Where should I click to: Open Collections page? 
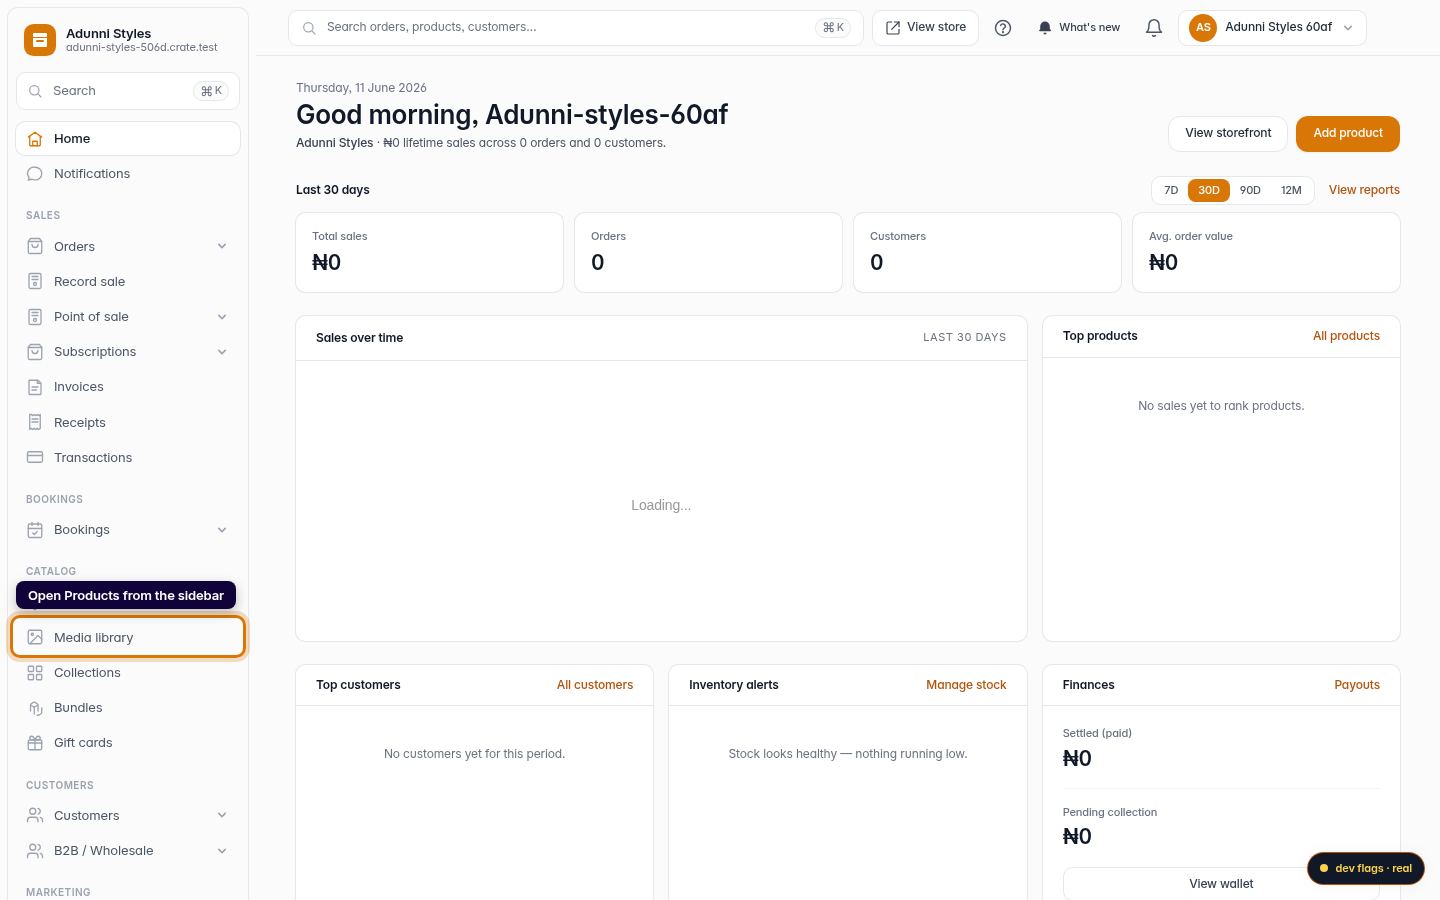[x=128, y=673]
